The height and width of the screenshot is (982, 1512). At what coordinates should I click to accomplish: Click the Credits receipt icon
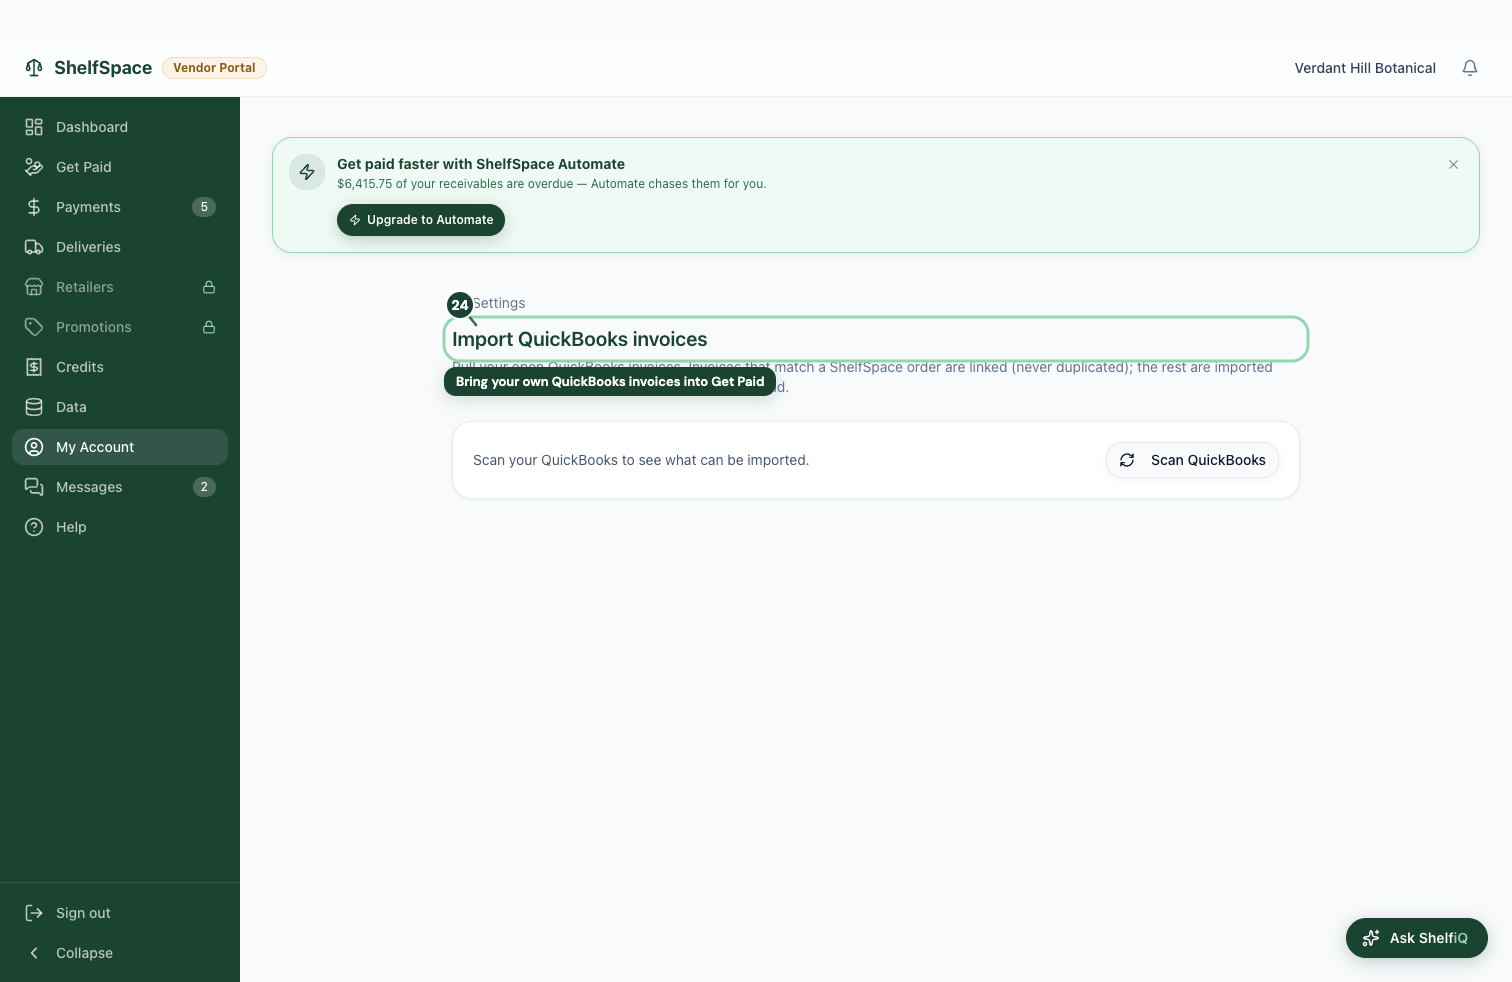tap(34, 367)
